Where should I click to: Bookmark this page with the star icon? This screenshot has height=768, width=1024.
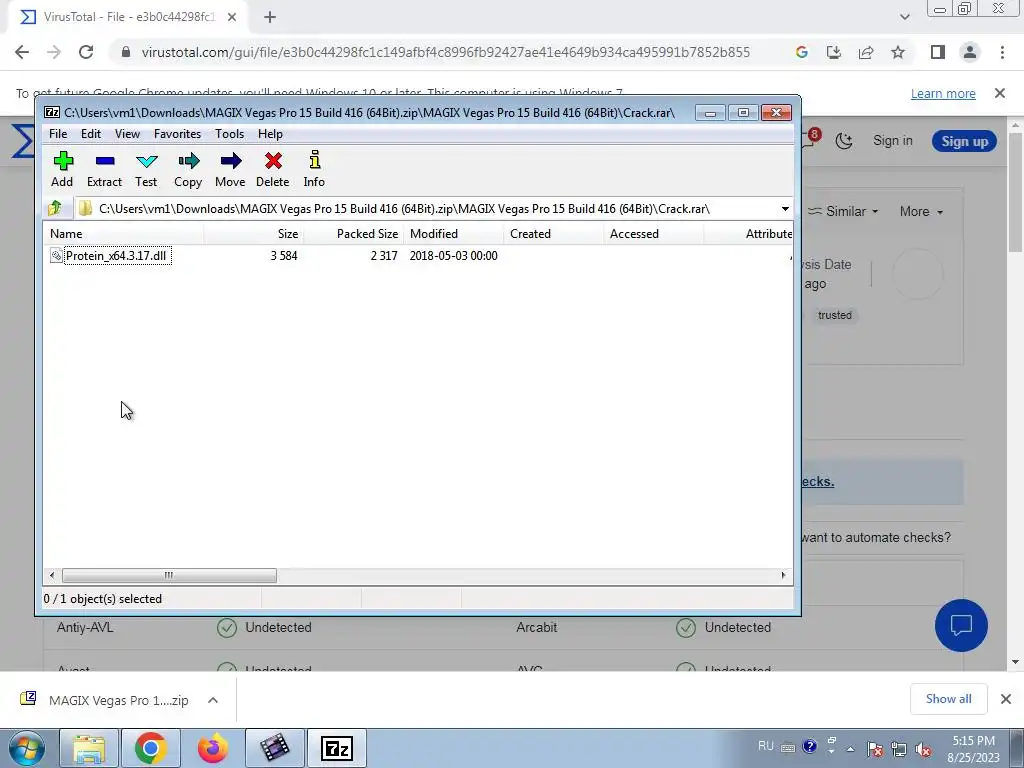point(898,52)
